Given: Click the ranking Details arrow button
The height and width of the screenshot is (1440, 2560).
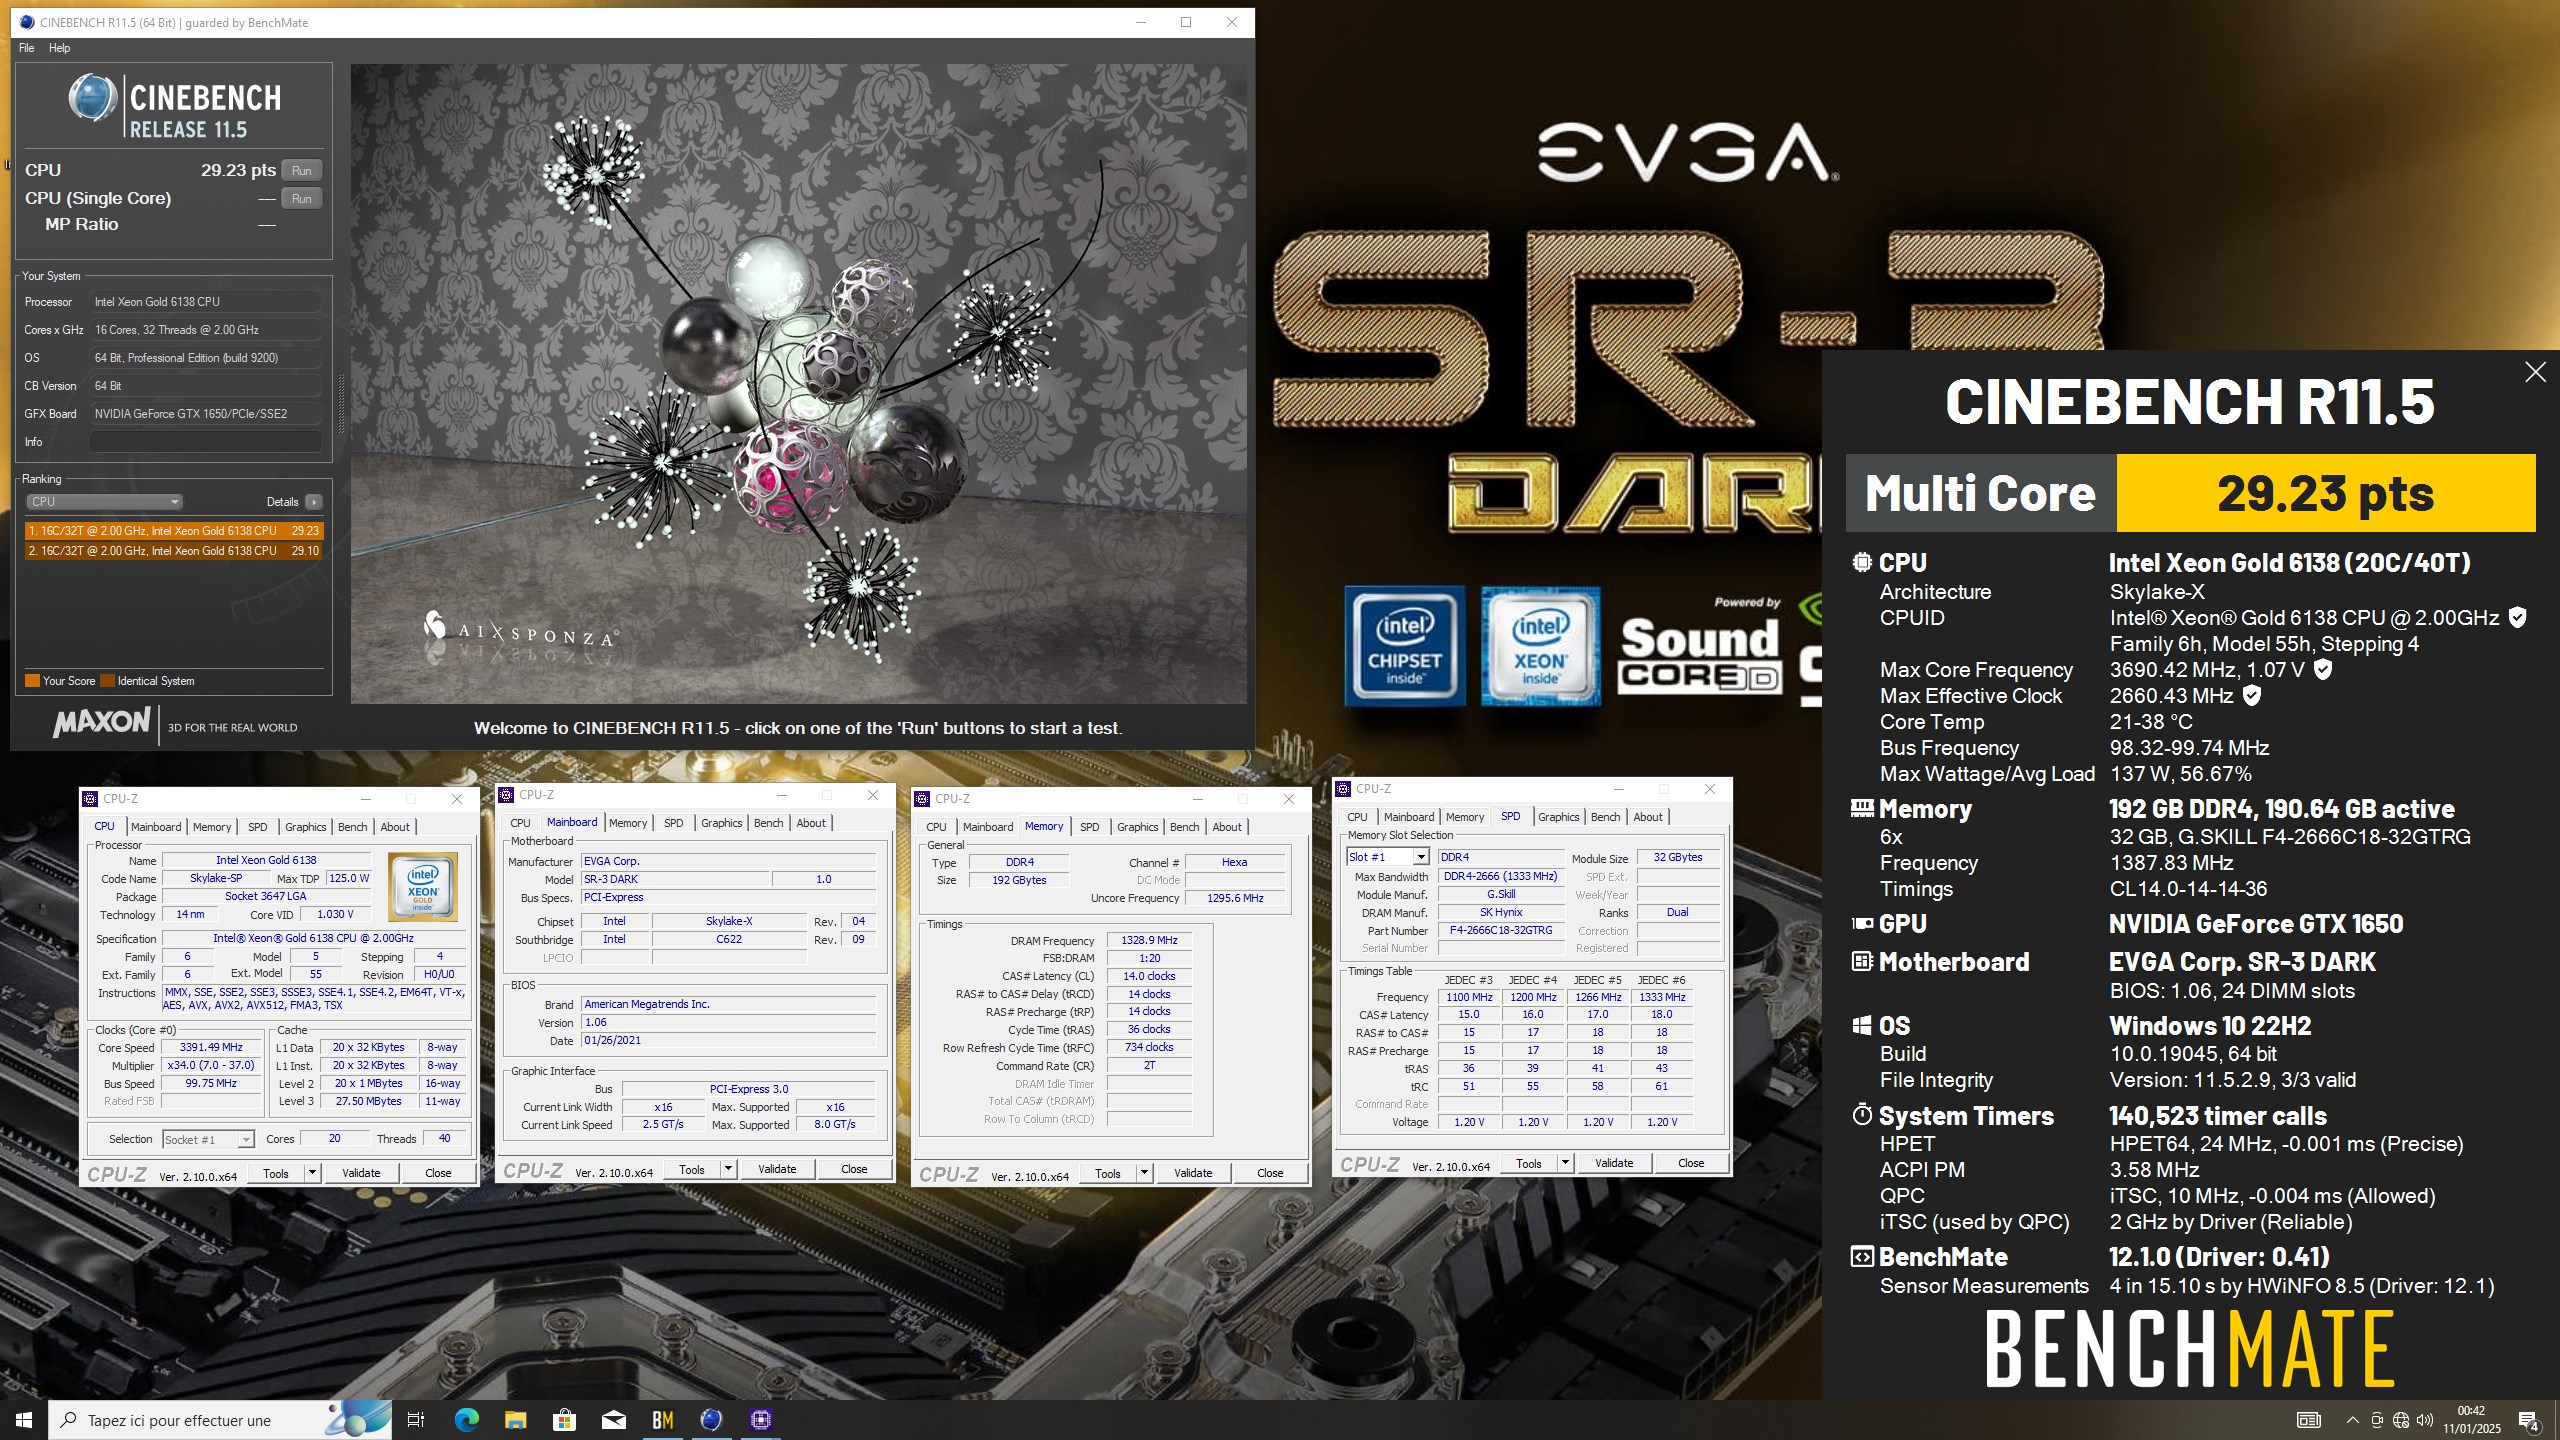Looking at the screenshot, I should click(314, 502).
